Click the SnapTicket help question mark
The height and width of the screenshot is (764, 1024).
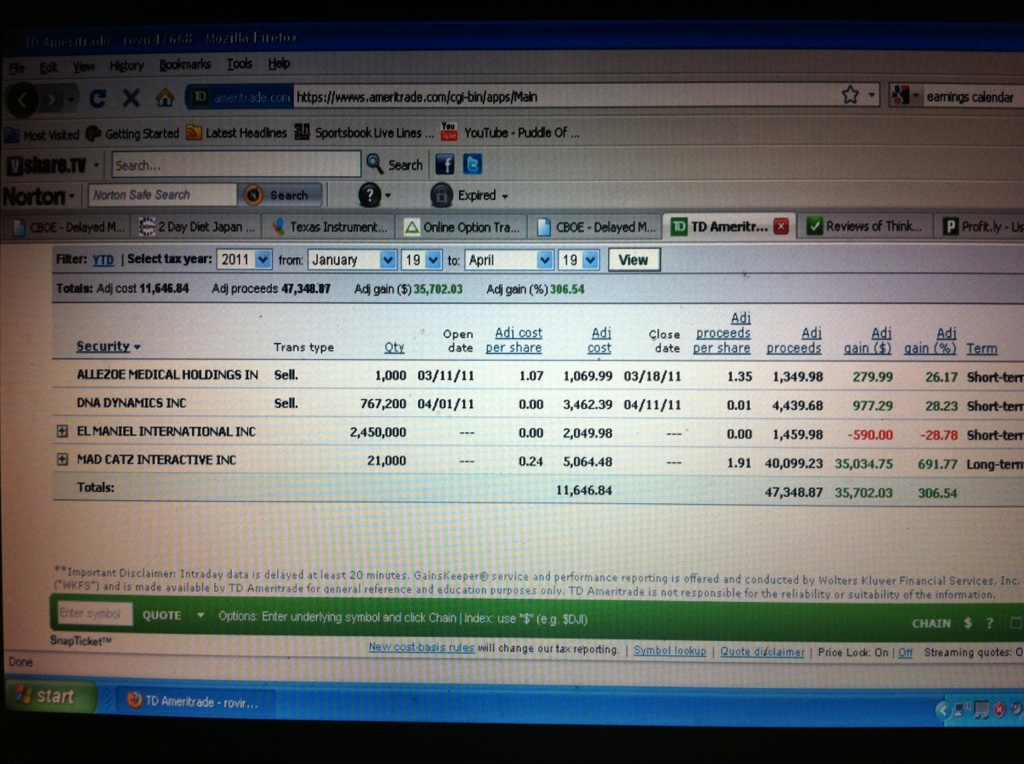pos(989,624)
